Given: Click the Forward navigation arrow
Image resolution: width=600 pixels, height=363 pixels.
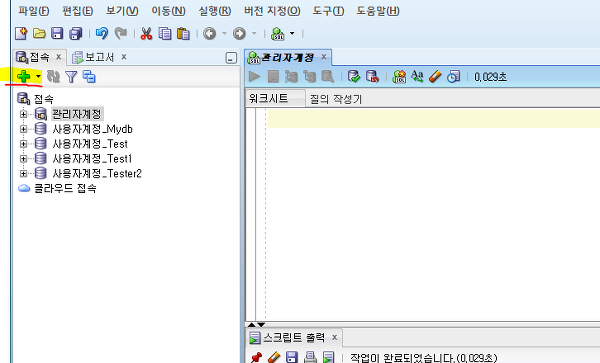Looking at the screenshot, I should [x=239, y=34].
